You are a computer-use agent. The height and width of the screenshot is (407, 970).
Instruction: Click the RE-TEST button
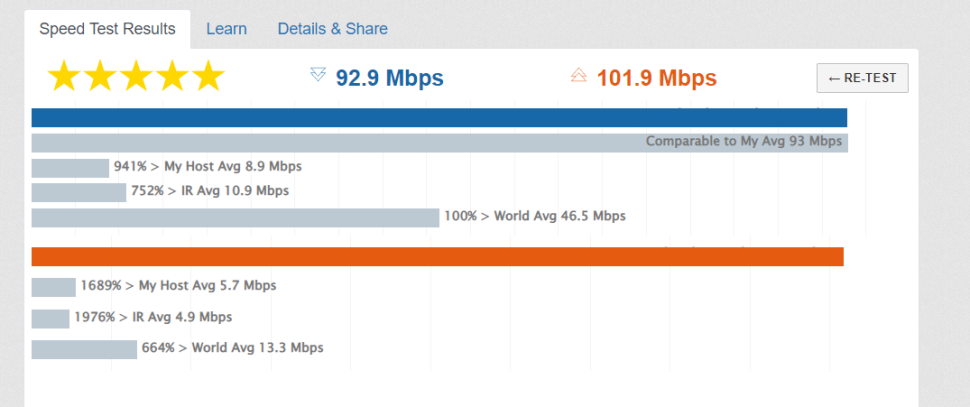(862, 78)
